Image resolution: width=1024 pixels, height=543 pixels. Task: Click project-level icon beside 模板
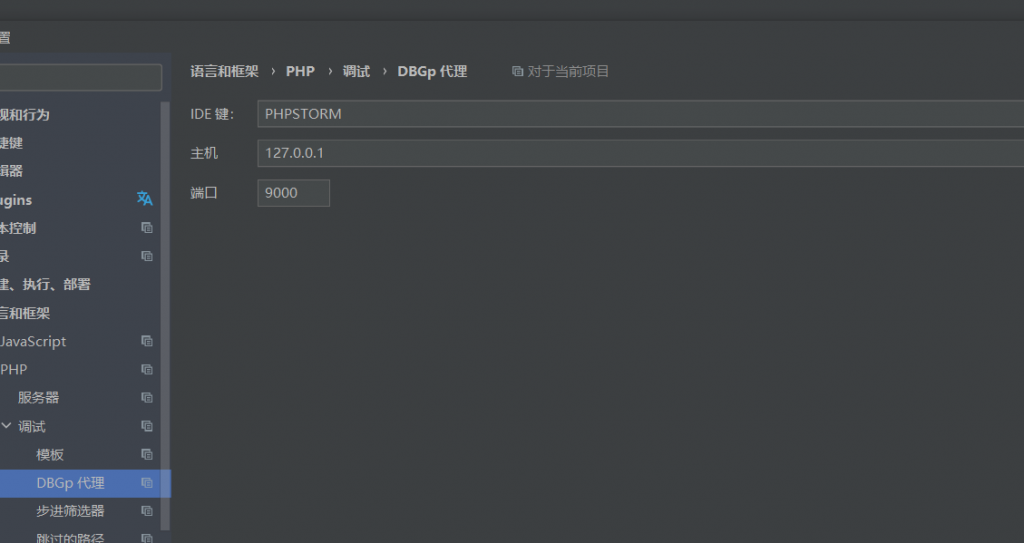[x=147, y=454]
